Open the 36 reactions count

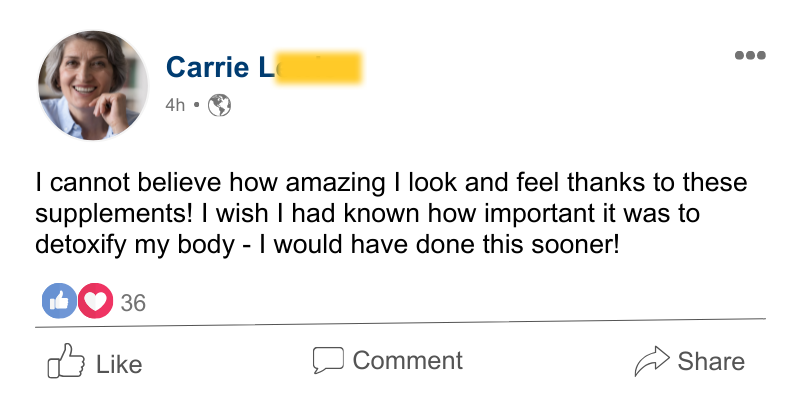pos(133,303)
